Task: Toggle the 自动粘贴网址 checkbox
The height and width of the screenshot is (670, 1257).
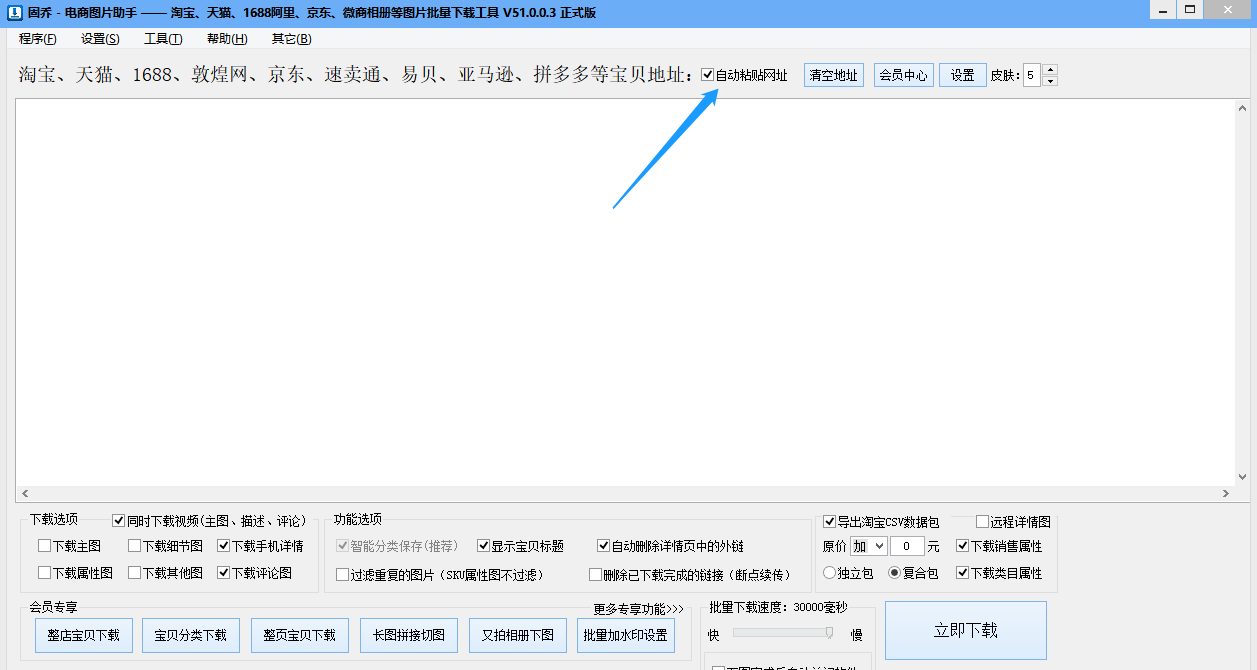Action: pyautogui.click(x=708, y=75)
